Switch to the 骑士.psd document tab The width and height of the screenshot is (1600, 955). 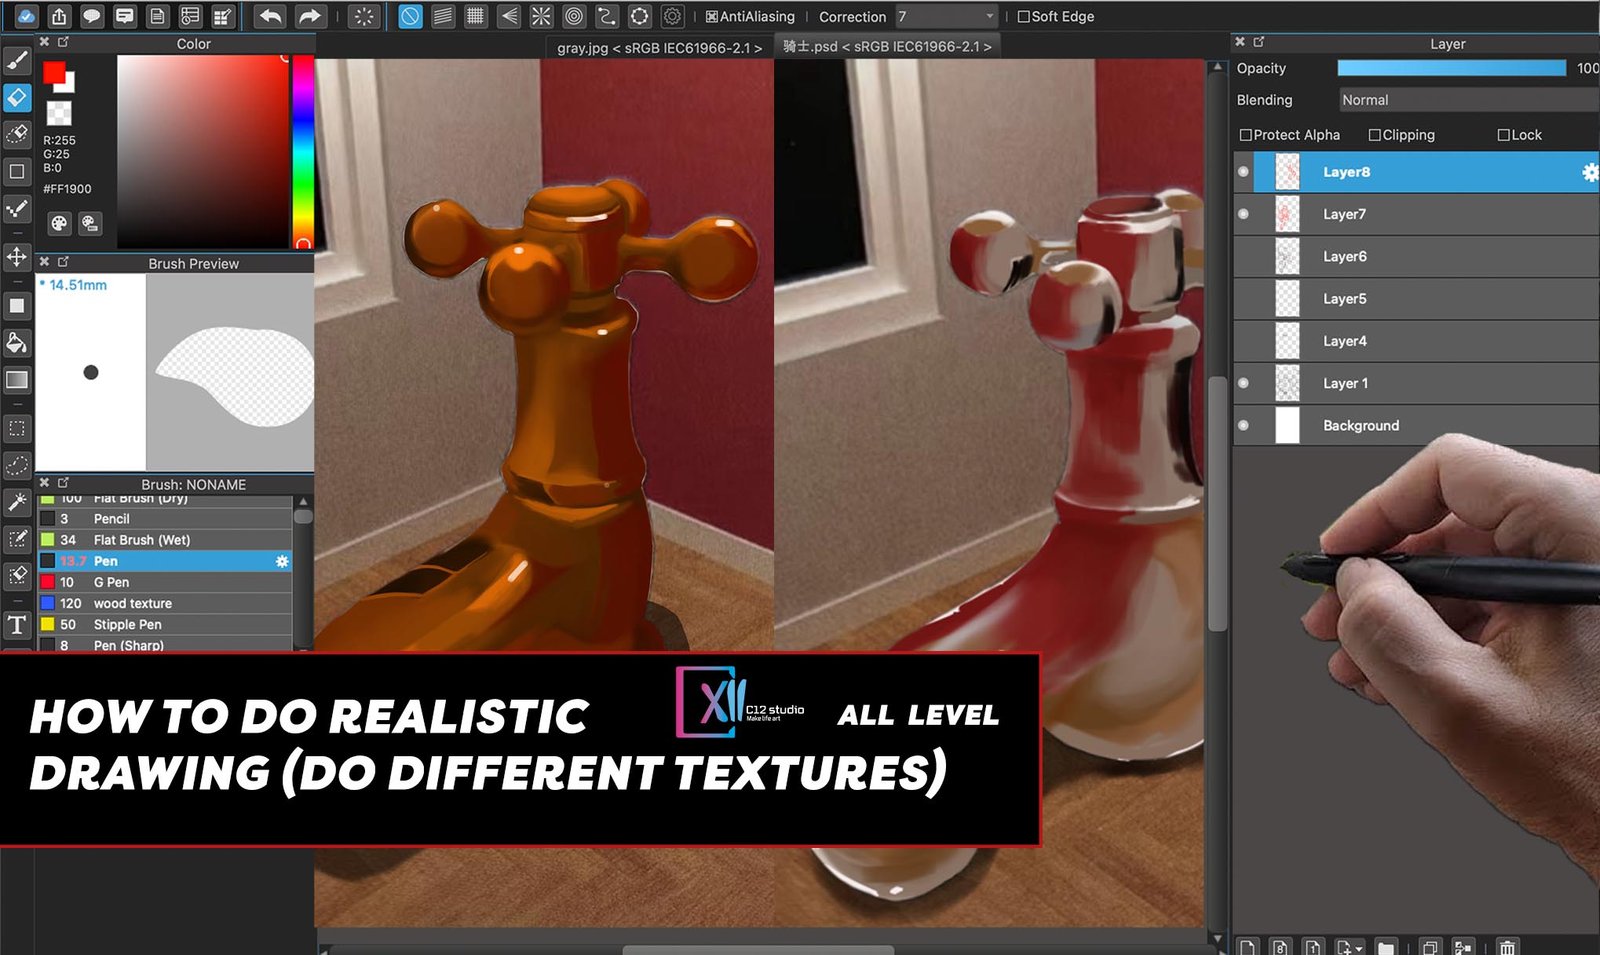point(886,47)
